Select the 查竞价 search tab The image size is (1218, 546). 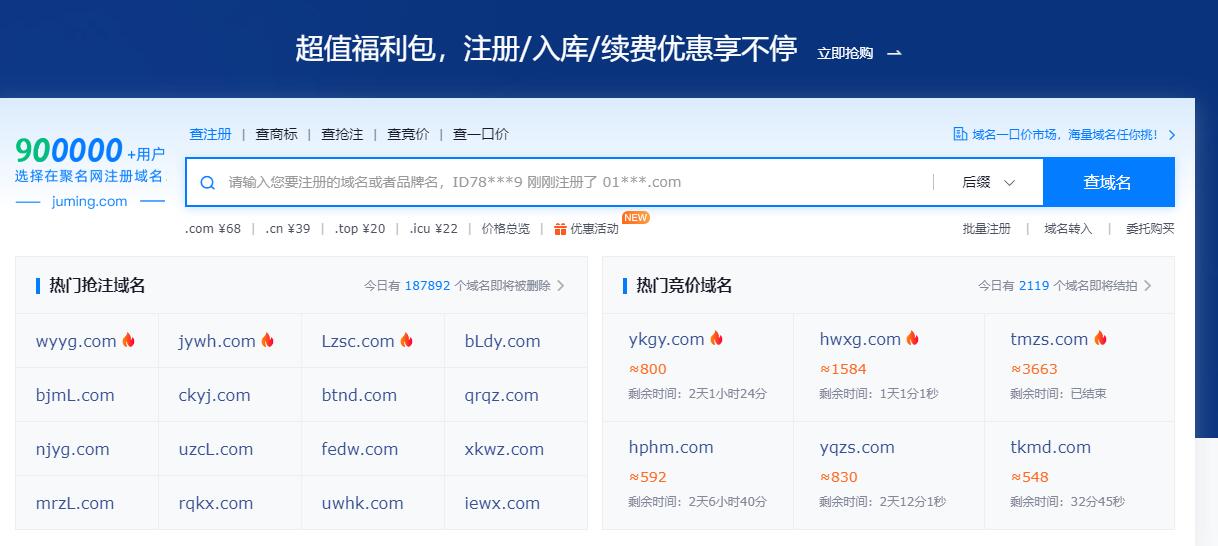pos(408,134)
